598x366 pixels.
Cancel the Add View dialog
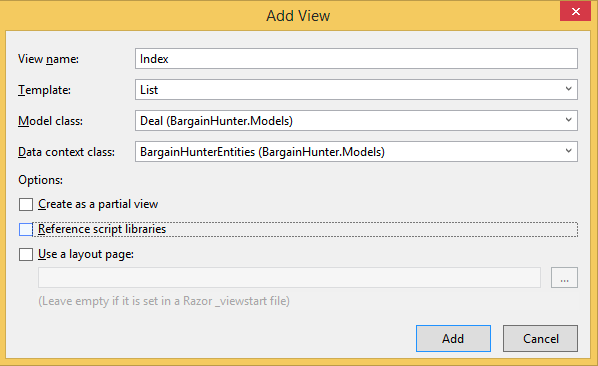540,339
